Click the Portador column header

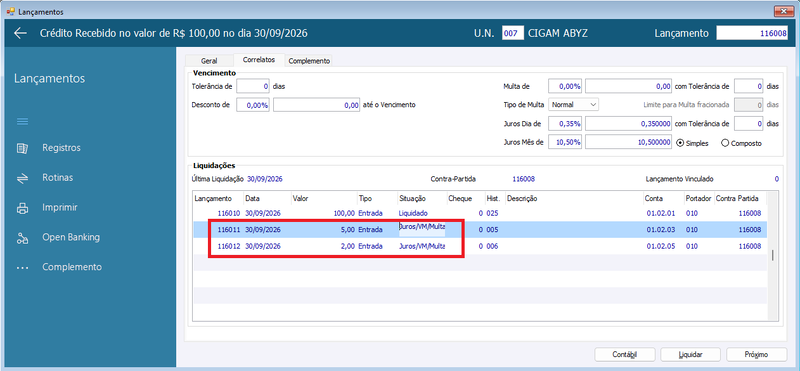coord(699,199)
